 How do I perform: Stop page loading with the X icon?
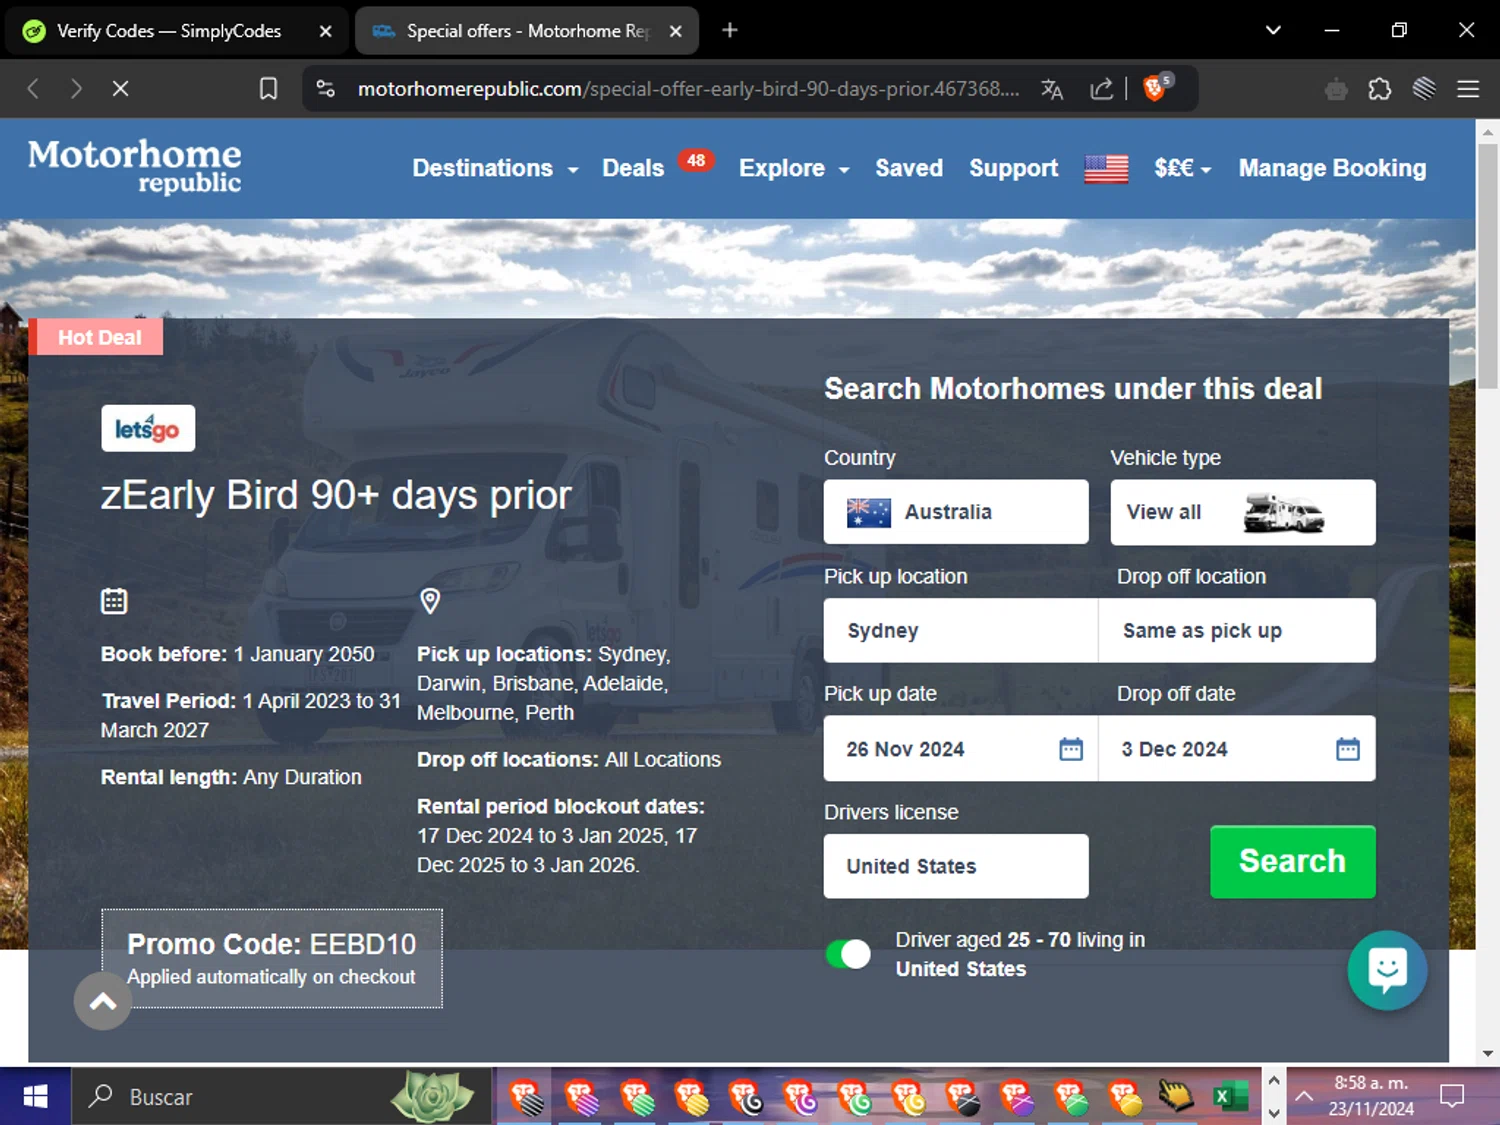click(120, 89)
